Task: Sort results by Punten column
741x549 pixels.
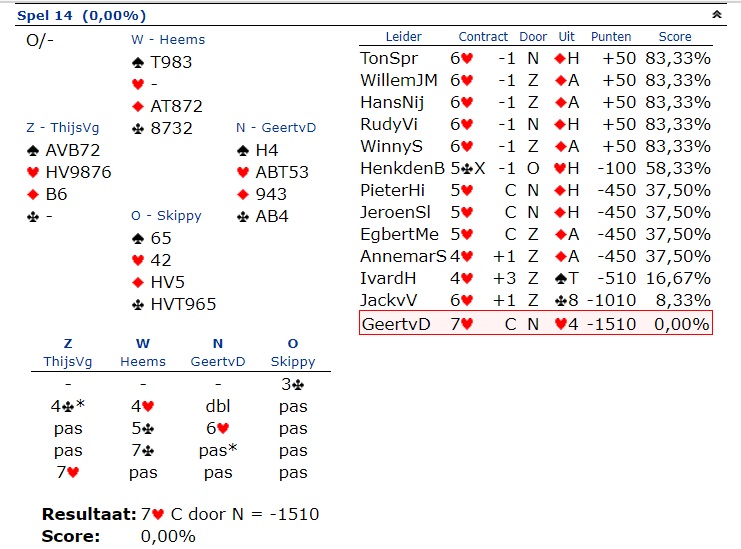Action: click(x=611, y=36)
